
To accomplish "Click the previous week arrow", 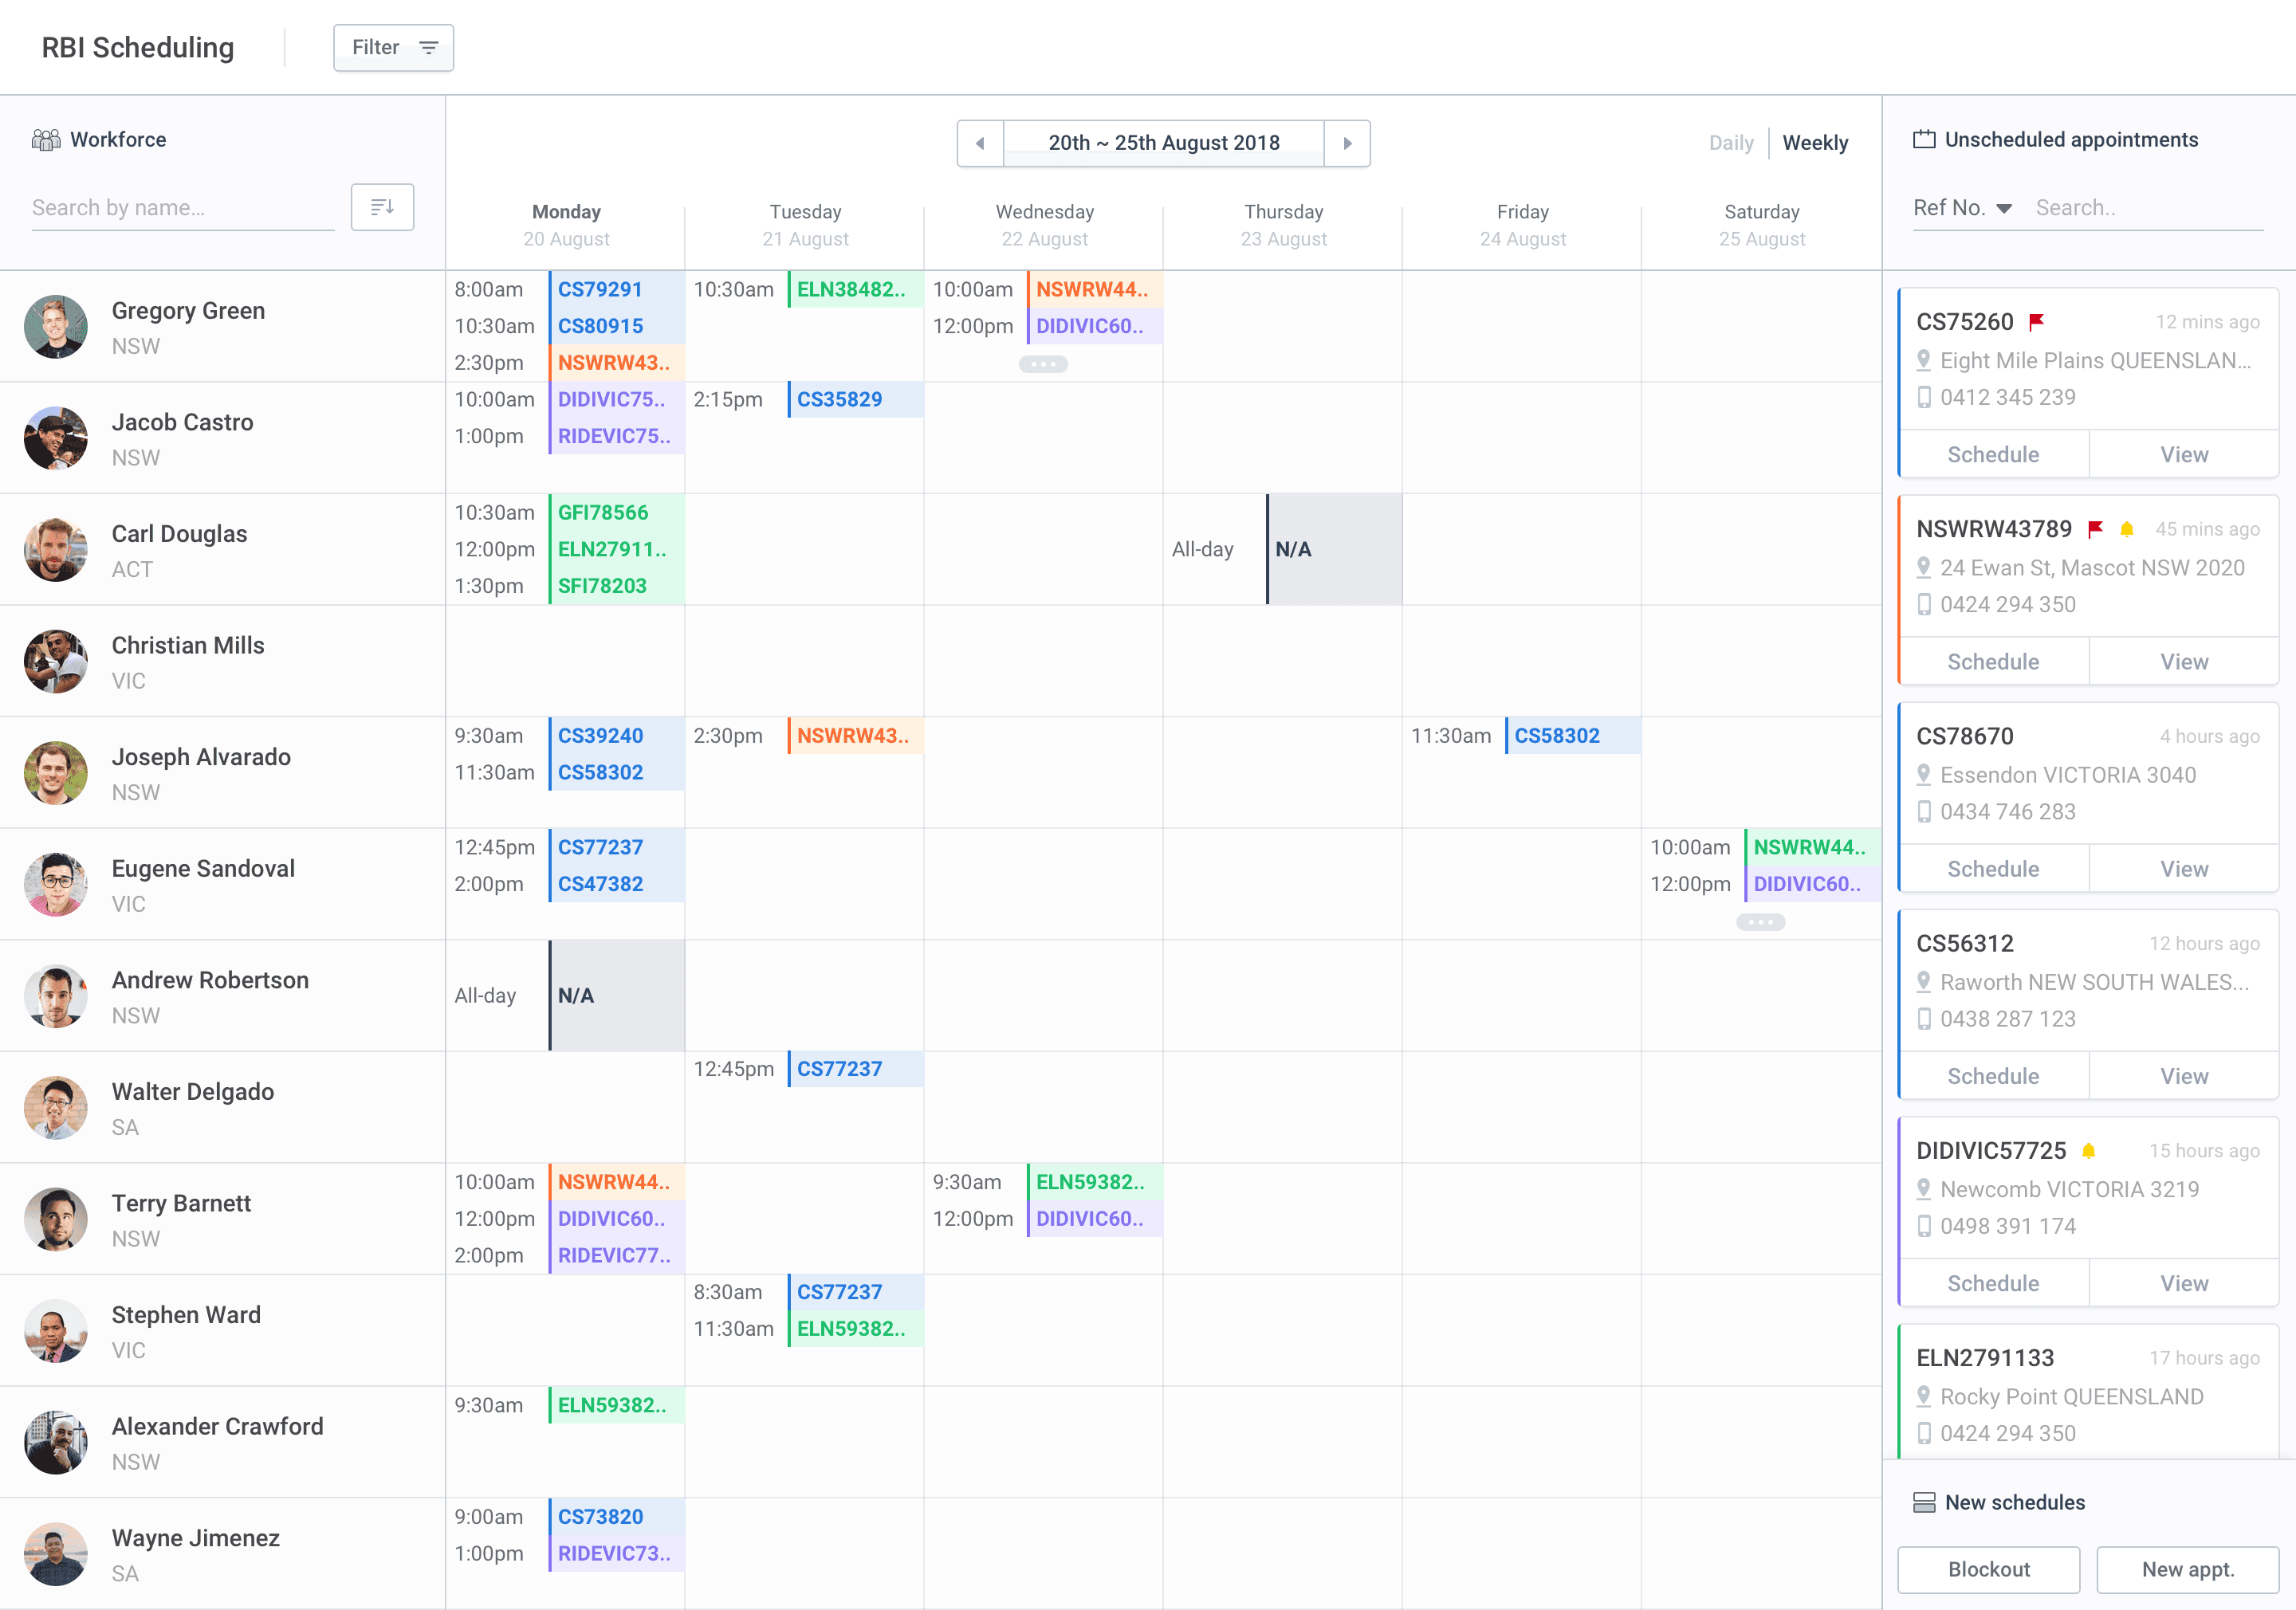I will click(980, 143).
